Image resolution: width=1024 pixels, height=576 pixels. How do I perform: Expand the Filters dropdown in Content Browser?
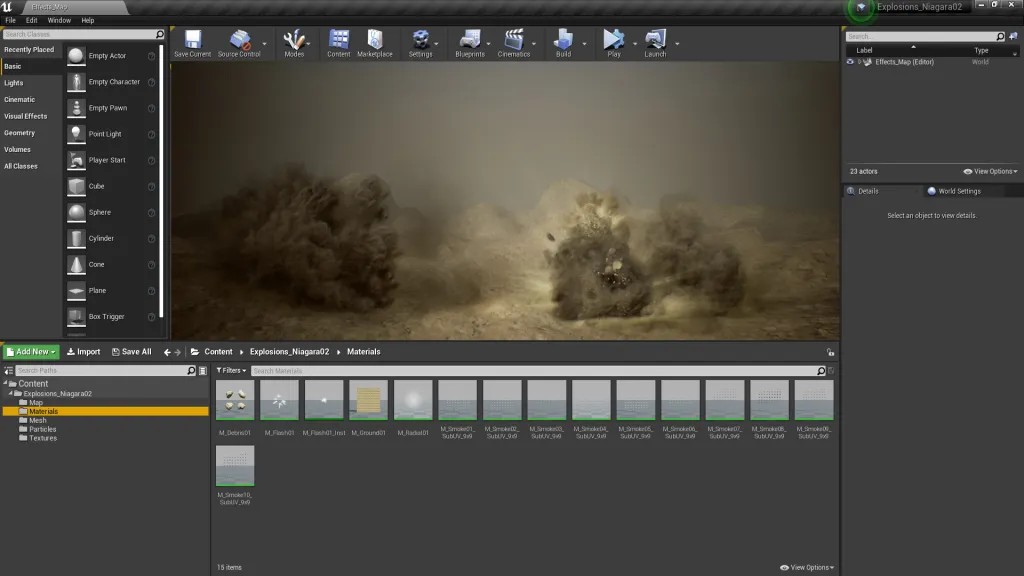[231, 371]
